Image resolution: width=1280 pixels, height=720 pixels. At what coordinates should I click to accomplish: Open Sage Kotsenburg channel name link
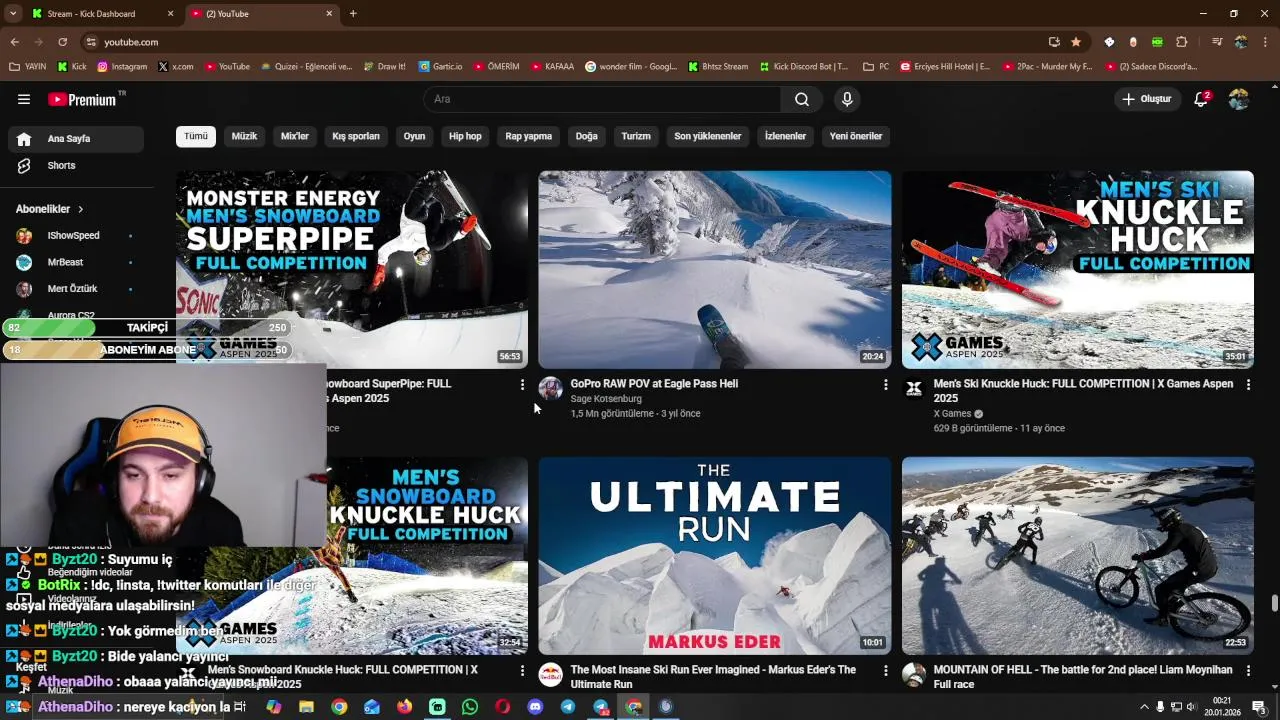coord(606,399)
